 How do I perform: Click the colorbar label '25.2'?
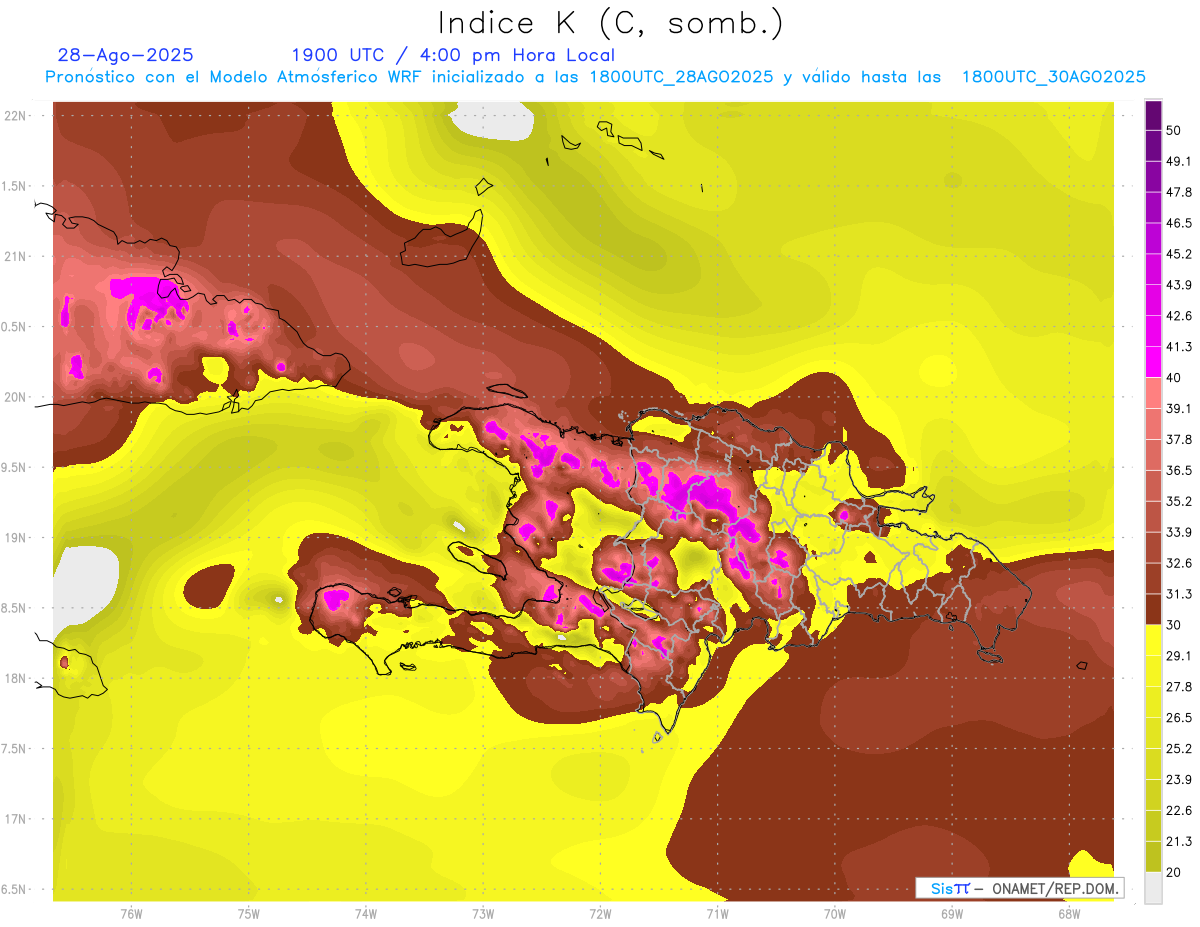pos(1178,749)
